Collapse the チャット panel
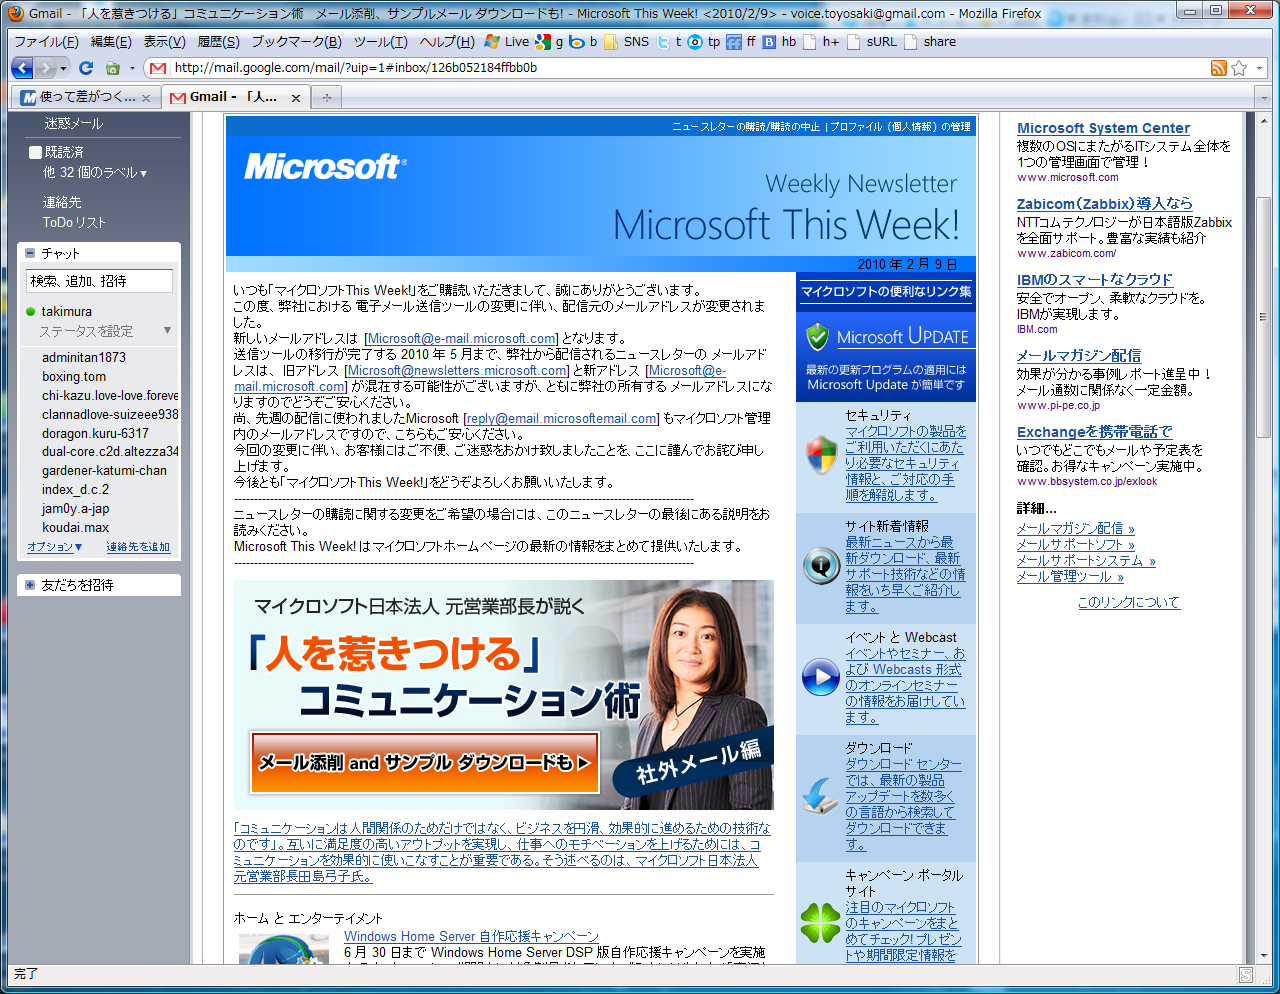The height and width of the screenshot is (994, 1280). coord(30,253)
